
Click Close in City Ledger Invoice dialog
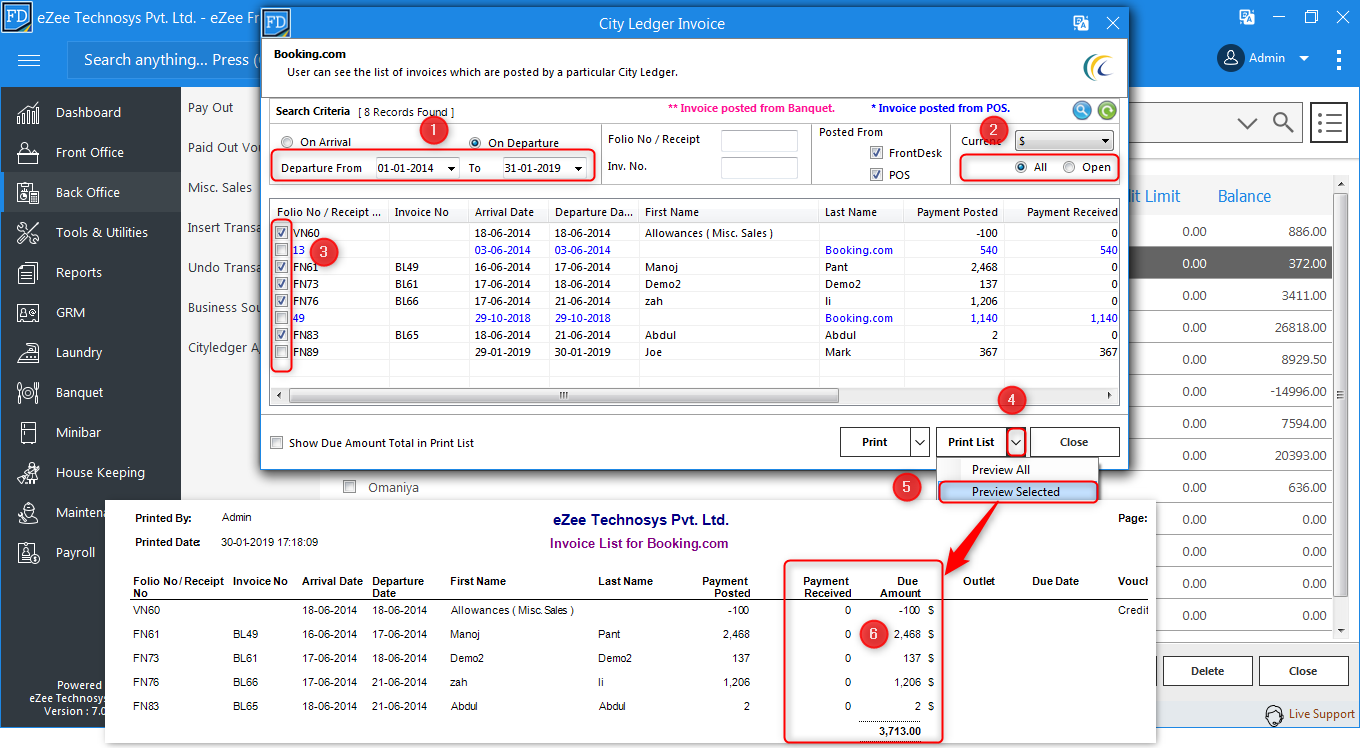[1074, 442]
